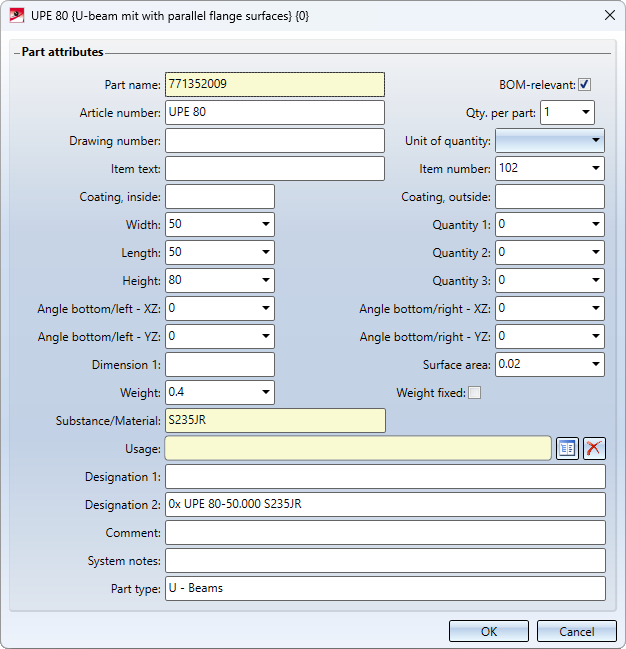Click the Coating, outside field
This screenshot has height=649, width=626.
click(550, 196)
